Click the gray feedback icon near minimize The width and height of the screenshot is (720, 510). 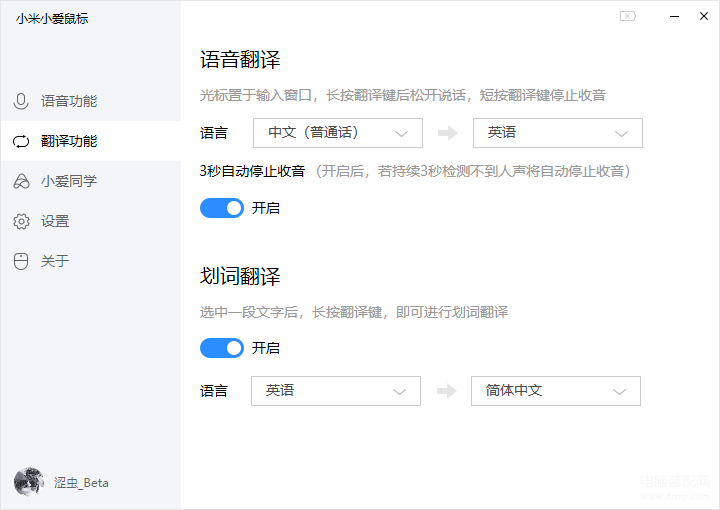pyautogui.click(x=628, y=16)
